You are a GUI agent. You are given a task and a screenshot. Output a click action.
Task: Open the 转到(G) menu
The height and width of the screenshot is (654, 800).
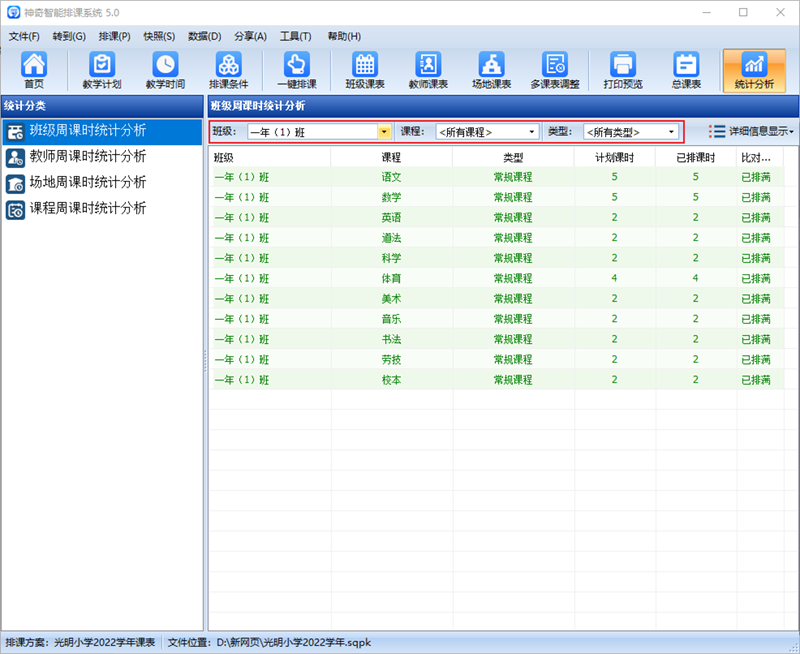pos(69,36)
